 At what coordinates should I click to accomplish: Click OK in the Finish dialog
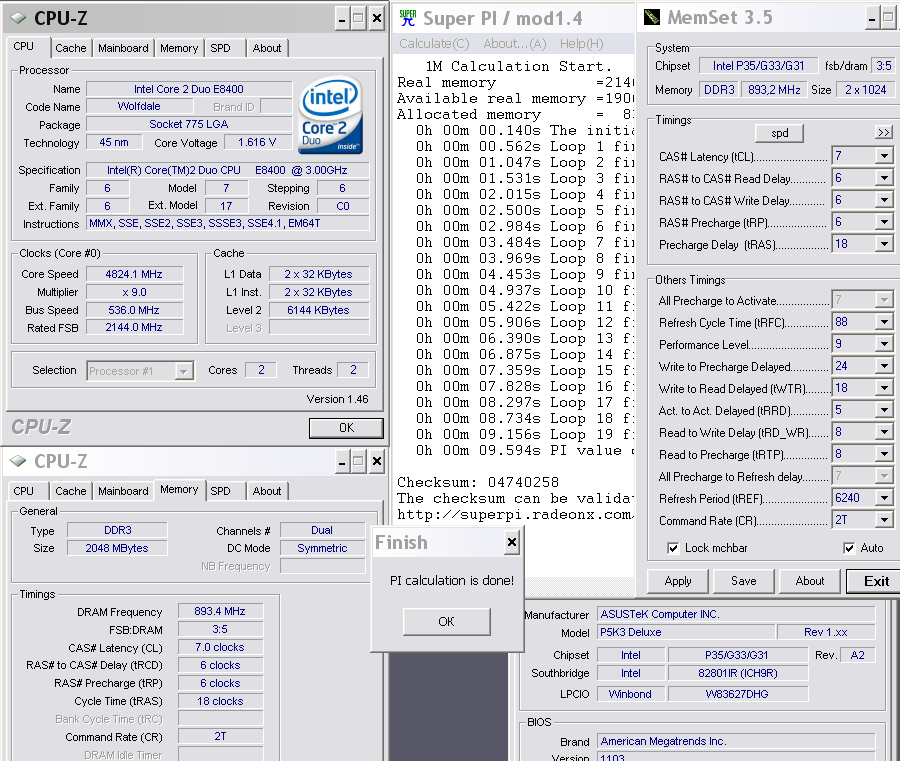click(447, 622)
